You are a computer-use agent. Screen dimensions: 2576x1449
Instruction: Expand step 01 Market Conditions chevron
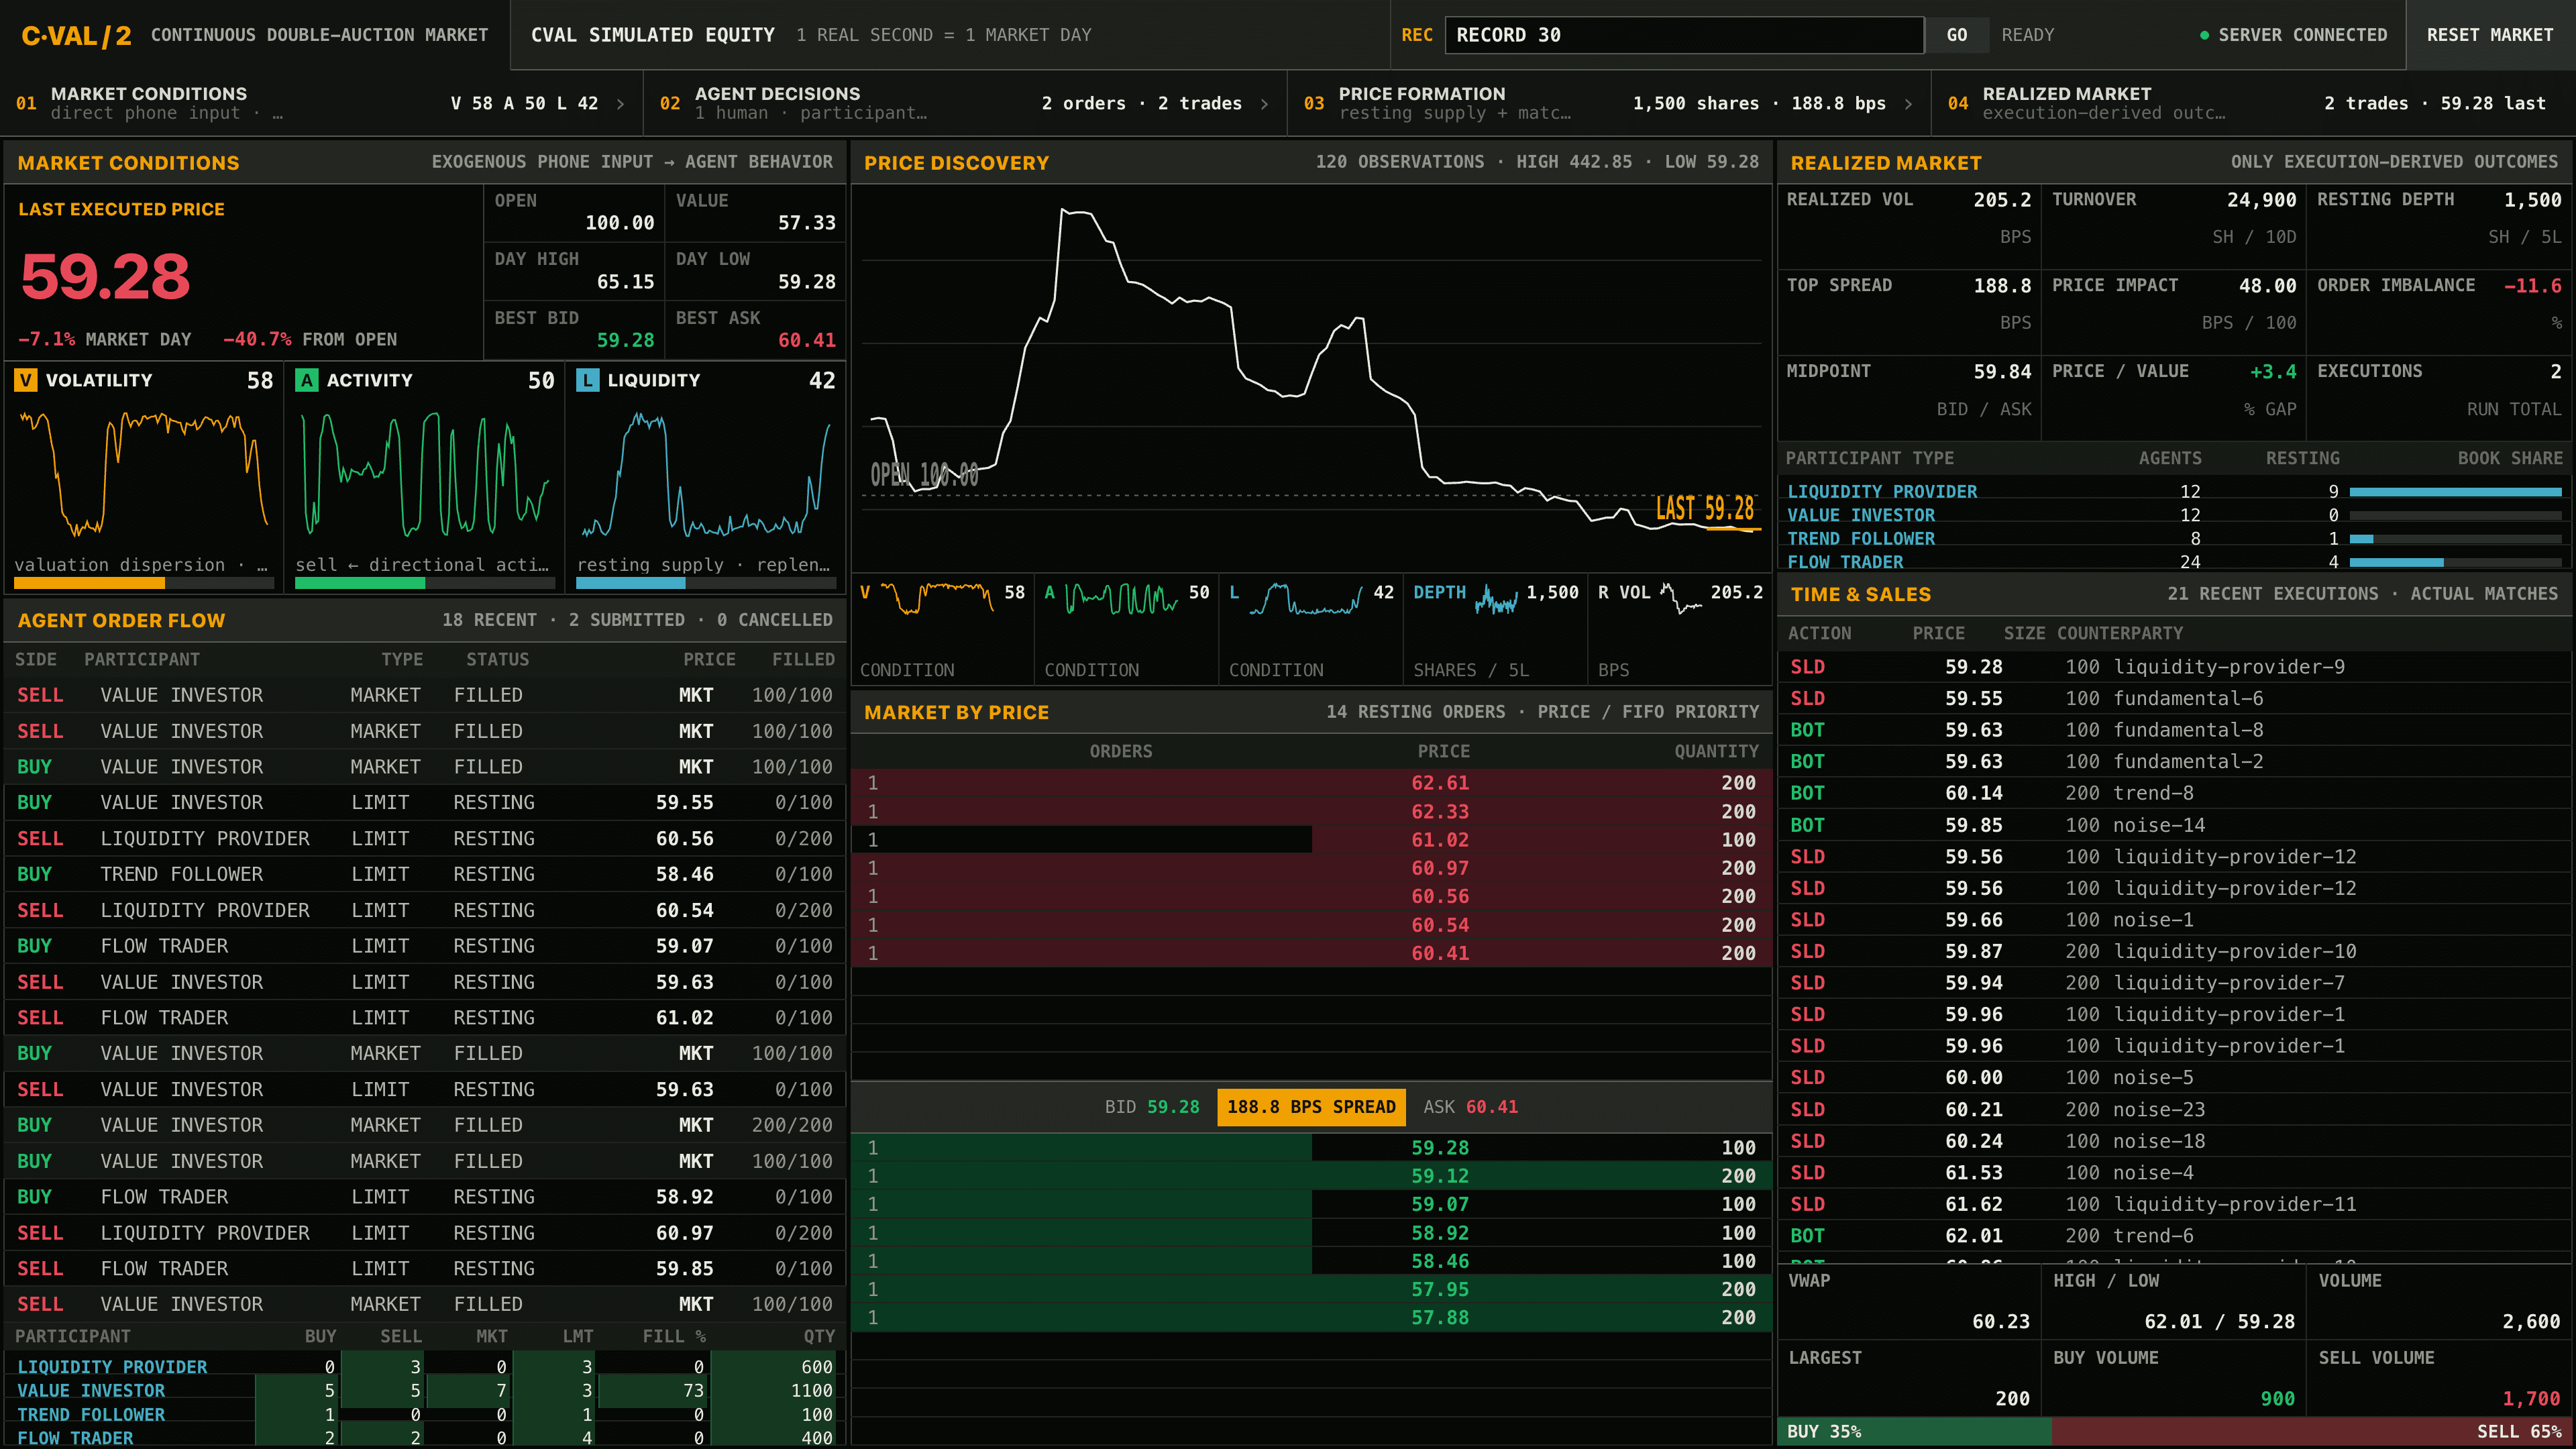click(x=621, y=103)
